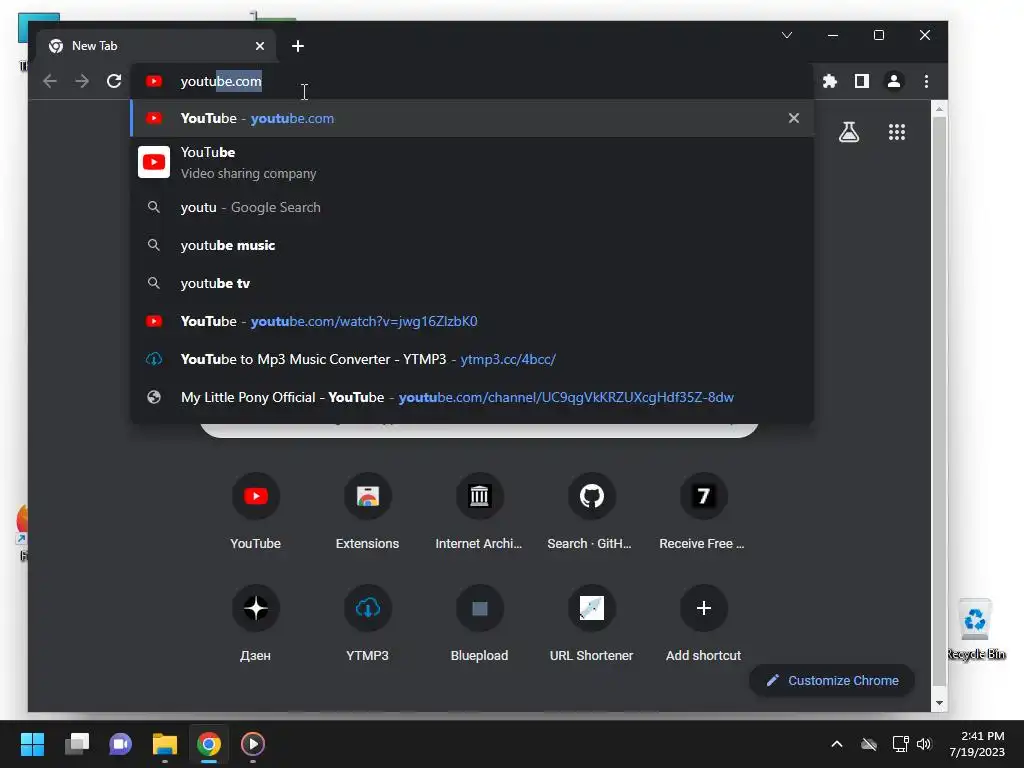
Task: Open the youtube.com/watch?v=jwg16ZlzbK0 suggestion
Action: [472, 321]
